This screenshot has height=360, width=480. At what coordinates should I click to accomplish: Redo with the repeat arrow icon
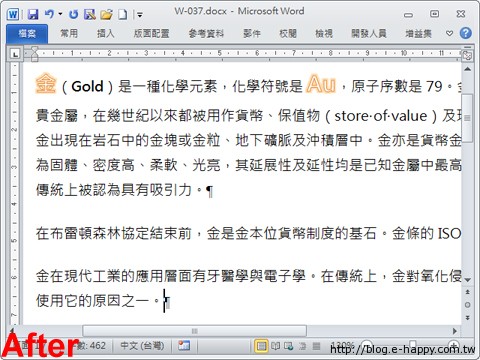73,14
